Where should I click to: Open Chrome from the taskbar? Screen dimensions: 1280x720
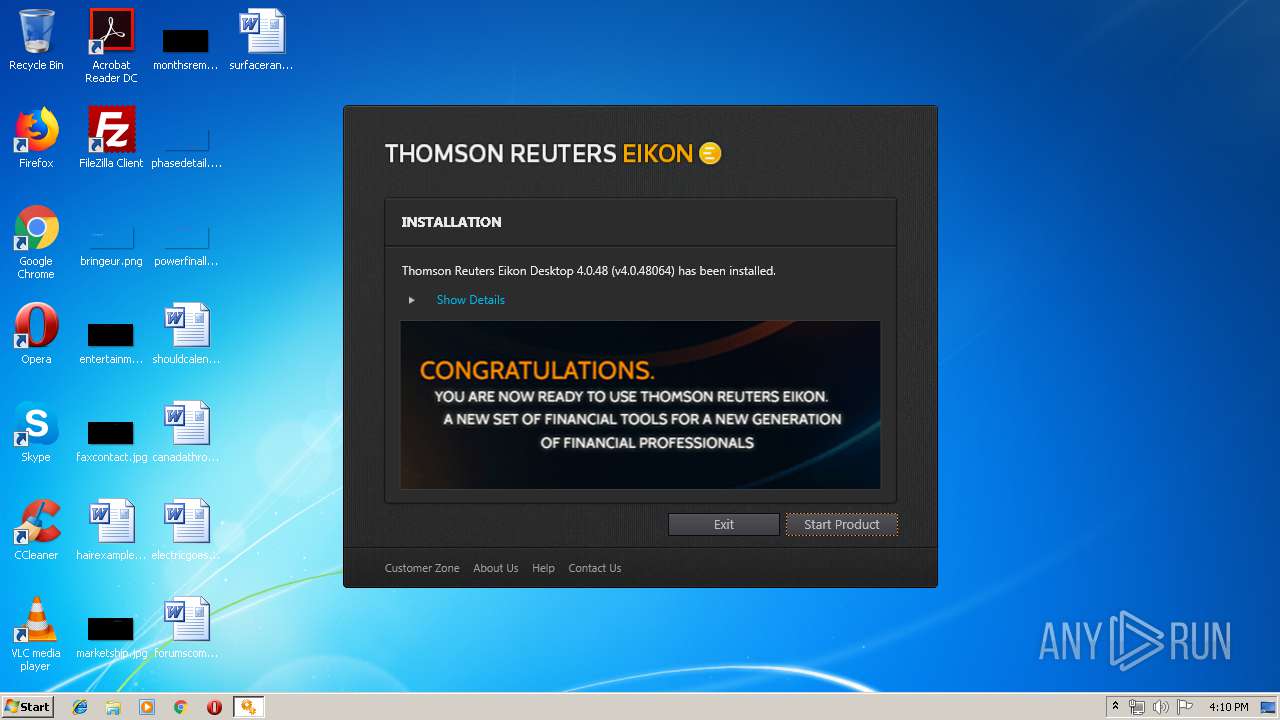tap(180, 707)
